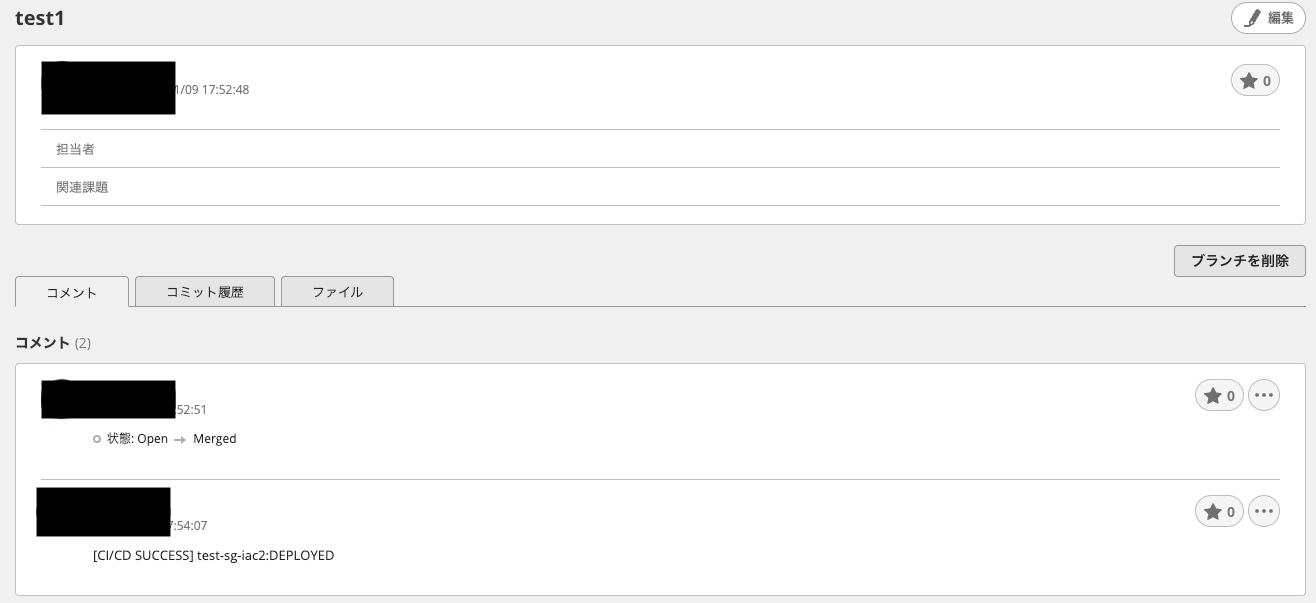The height and width of the screenshot is (603, 1316).
Task: Star the Open to Merged status comment
Action: click(1218, 396)
